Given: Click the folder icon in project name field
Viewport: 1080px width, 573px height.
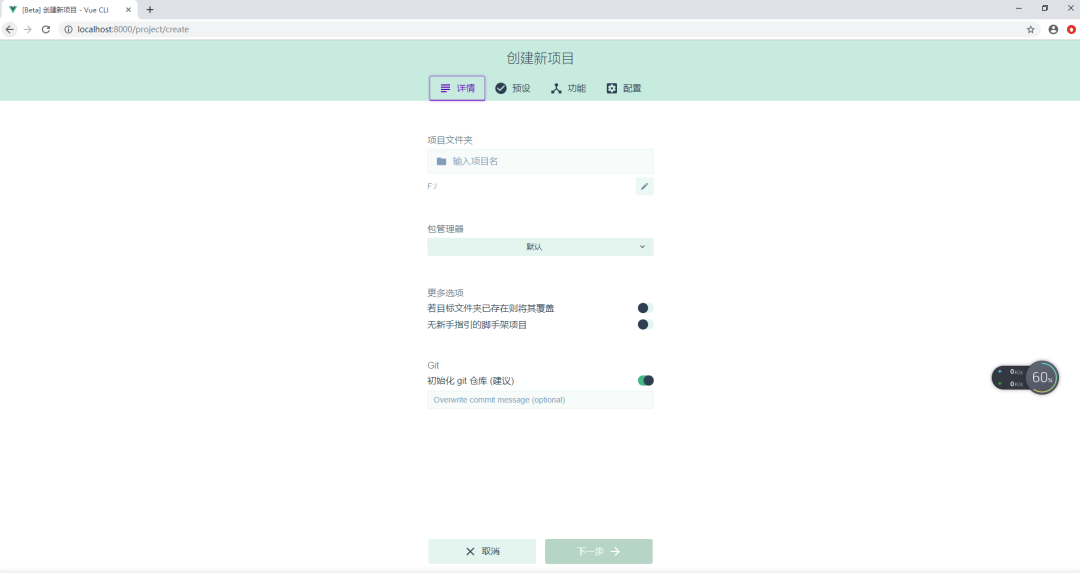Looking at the screenshot, I should tap(441, 161).
